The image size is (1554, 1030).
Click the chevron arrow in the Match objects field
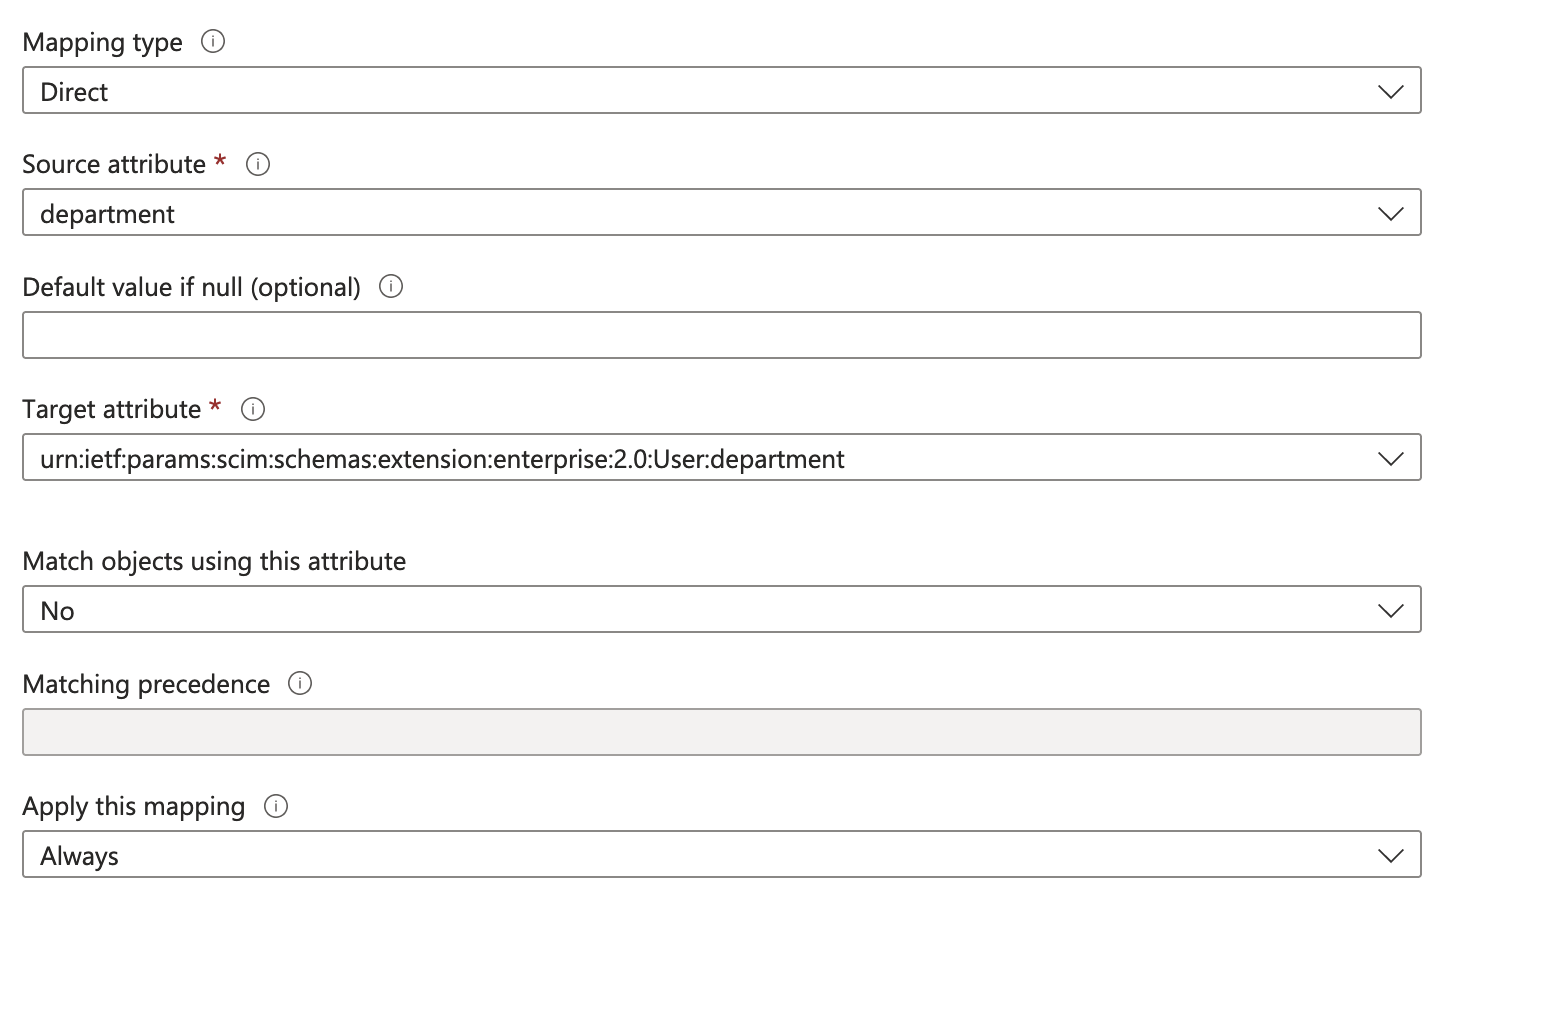(x=1390, y=610)
